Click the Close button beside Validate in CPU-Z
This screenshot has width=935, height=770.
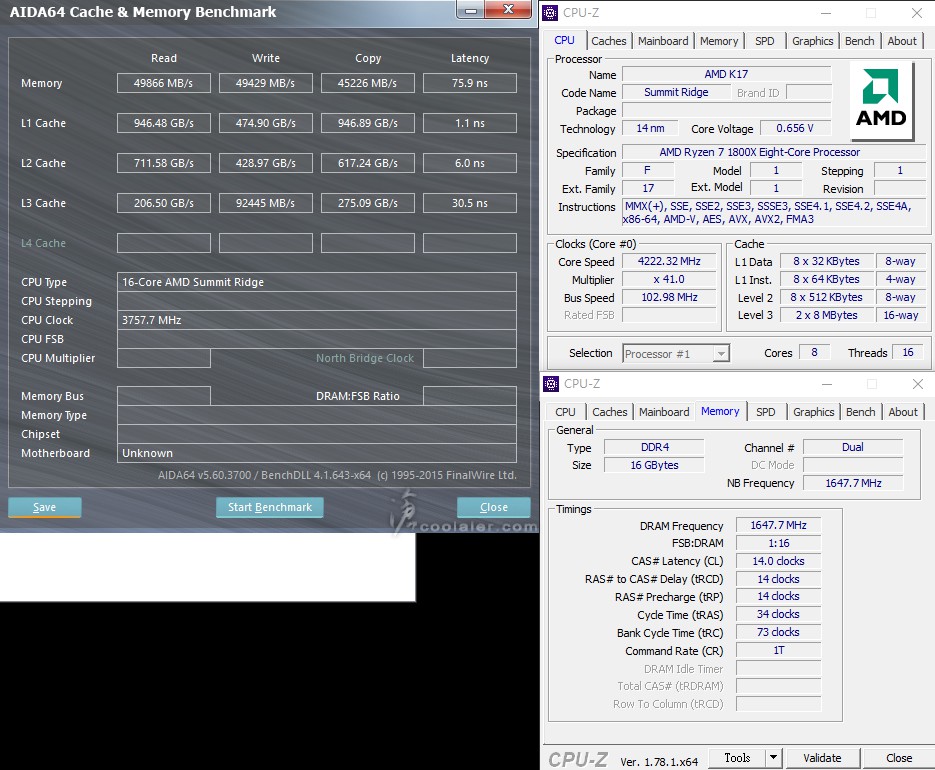pyautogui.click(x=899, y=757)
